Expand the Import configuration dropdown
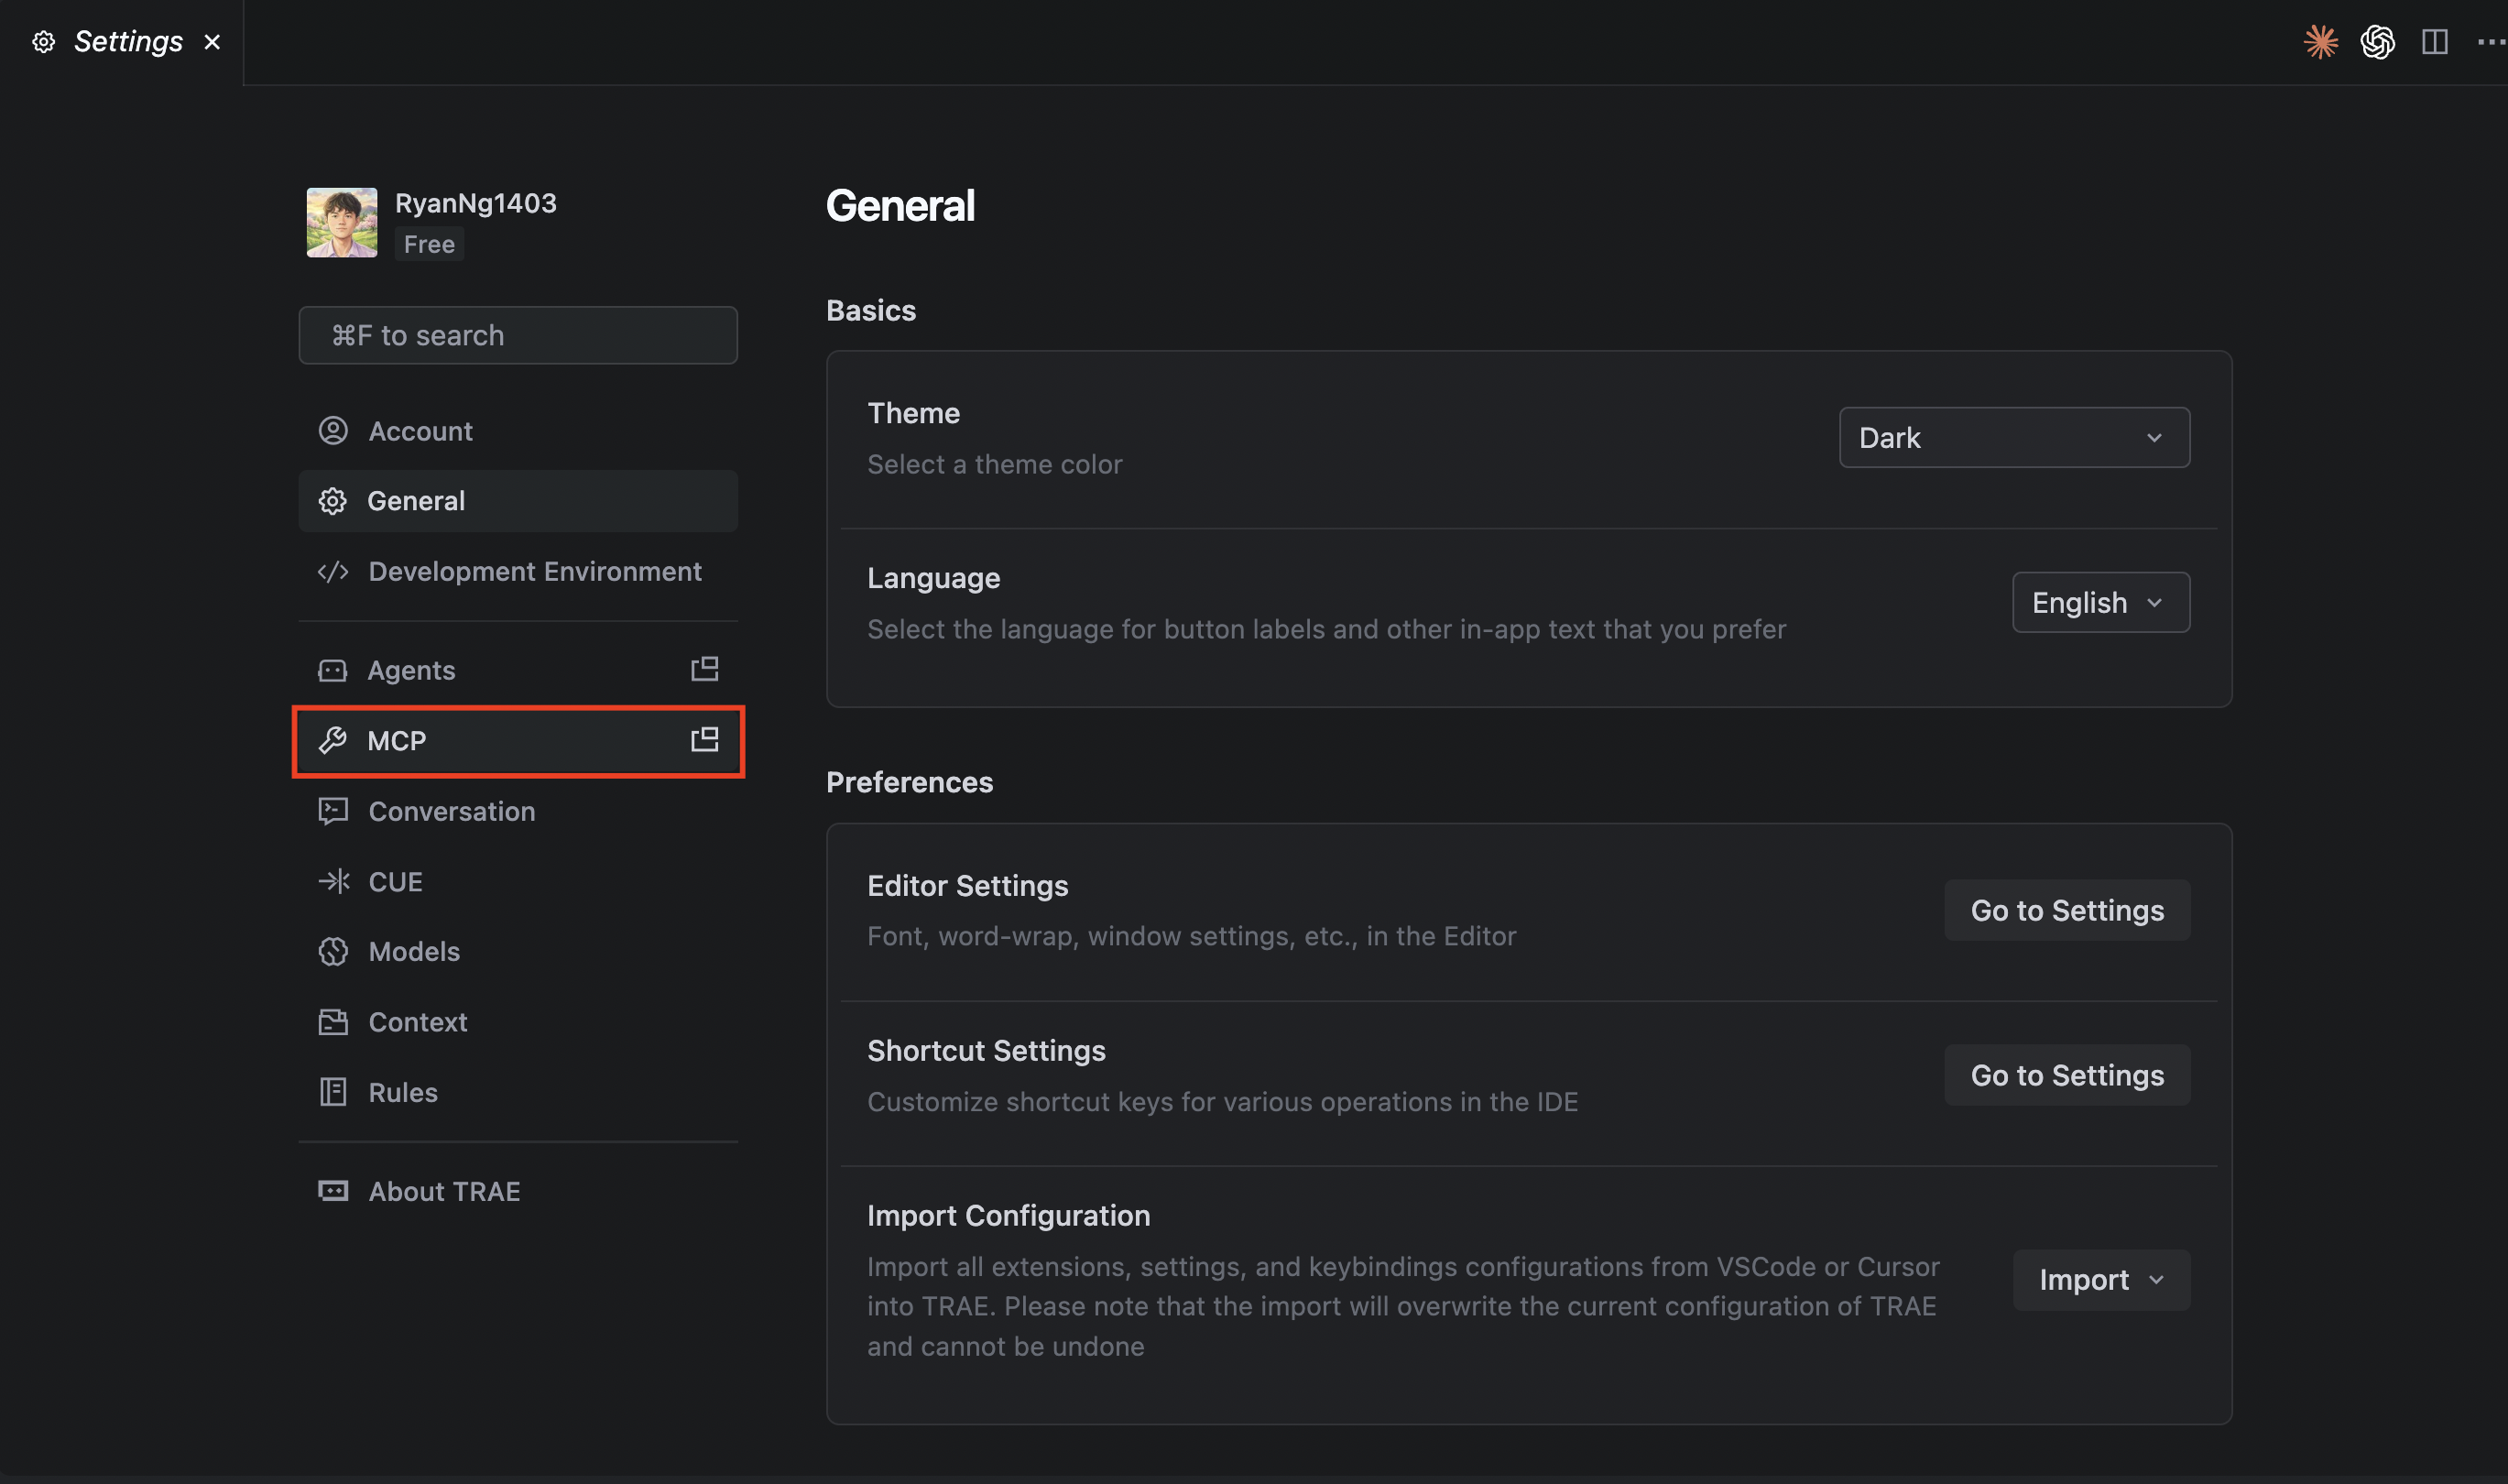The height and width of the screenshot is (1484, 2508). point(2100,1279)
